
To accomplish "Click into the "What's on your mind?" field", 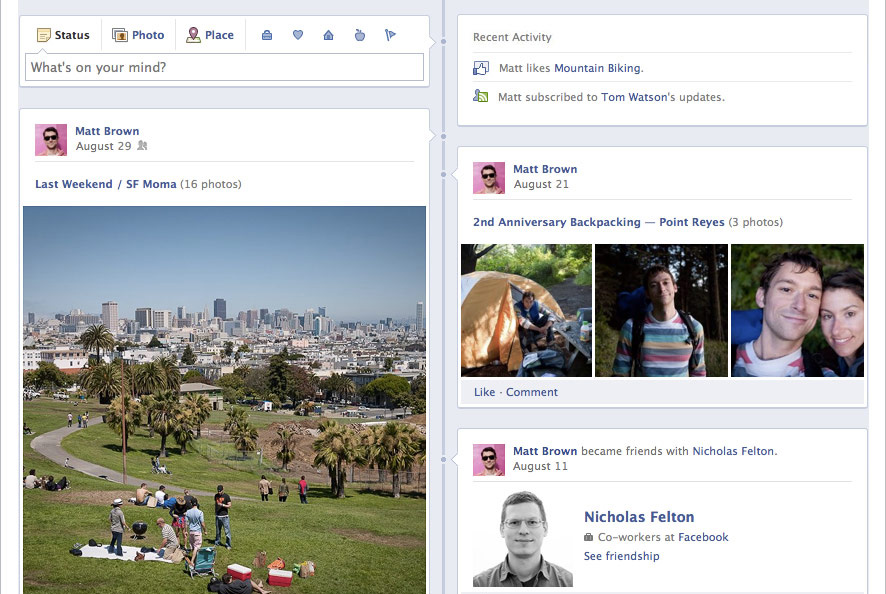I will 224,67.
